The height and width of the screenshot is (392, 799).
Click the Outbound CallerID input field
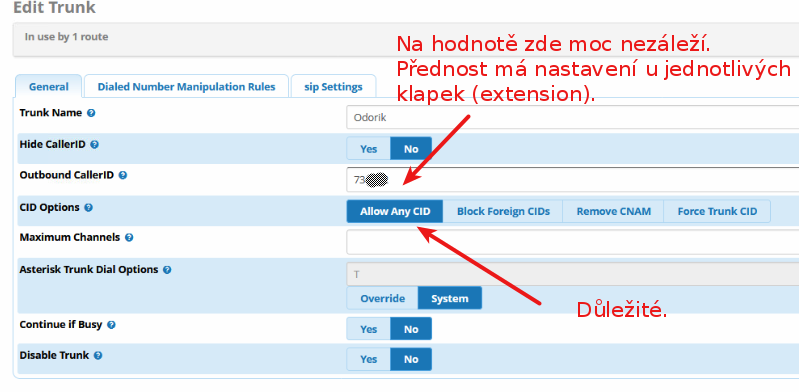[x=573, y=179]
